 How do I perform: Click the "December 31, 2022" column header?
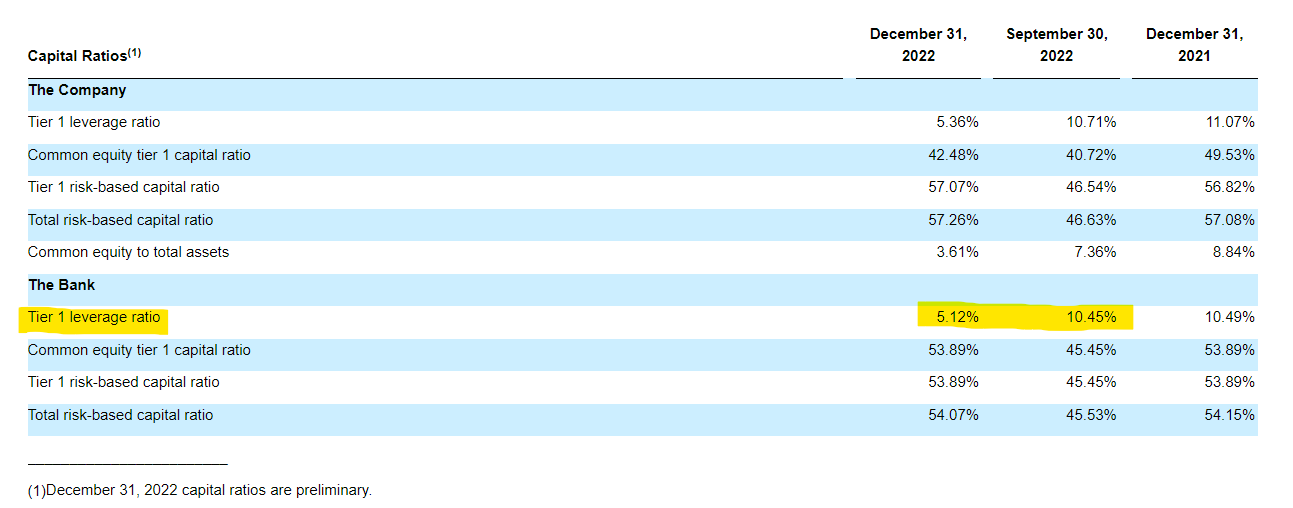click(x=918, y=45)
